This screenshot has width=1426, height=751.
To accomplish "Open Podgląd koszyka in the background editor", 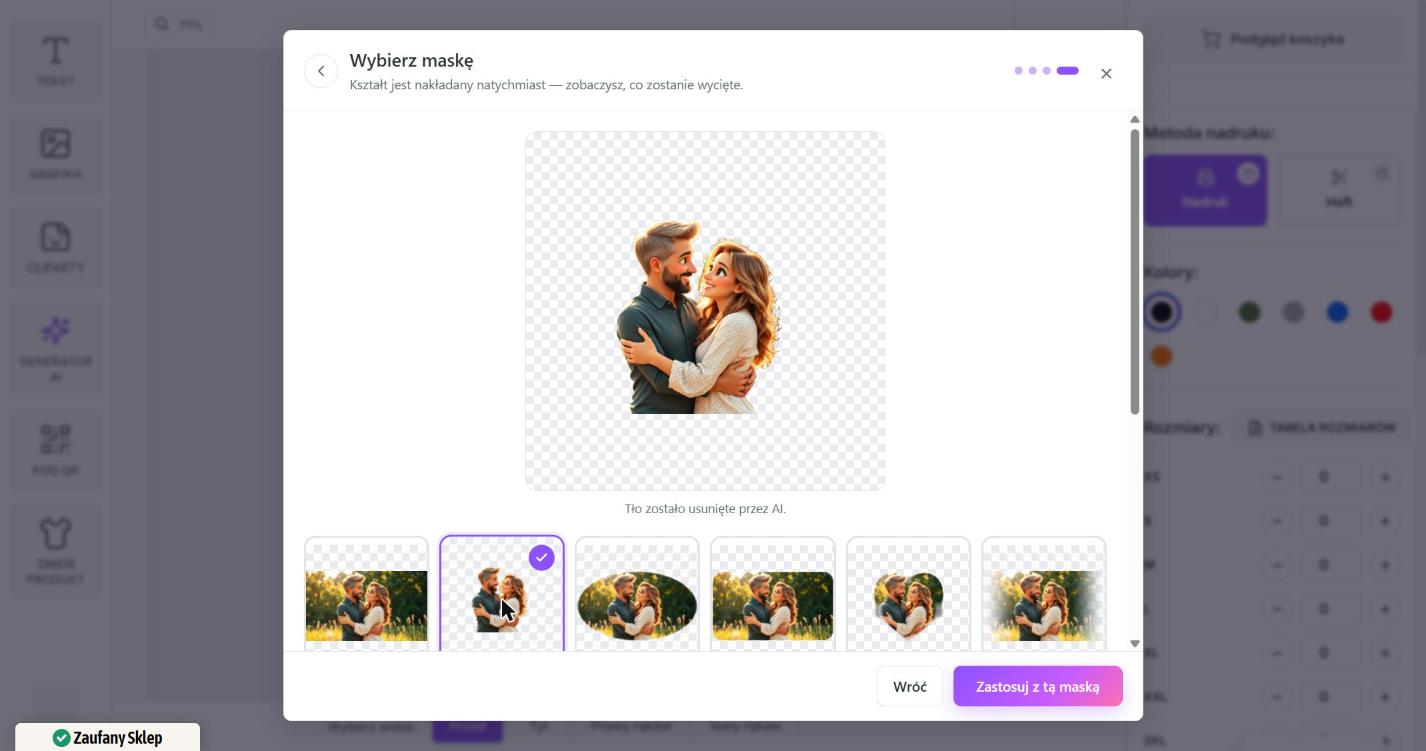I will coord(1273,39).
